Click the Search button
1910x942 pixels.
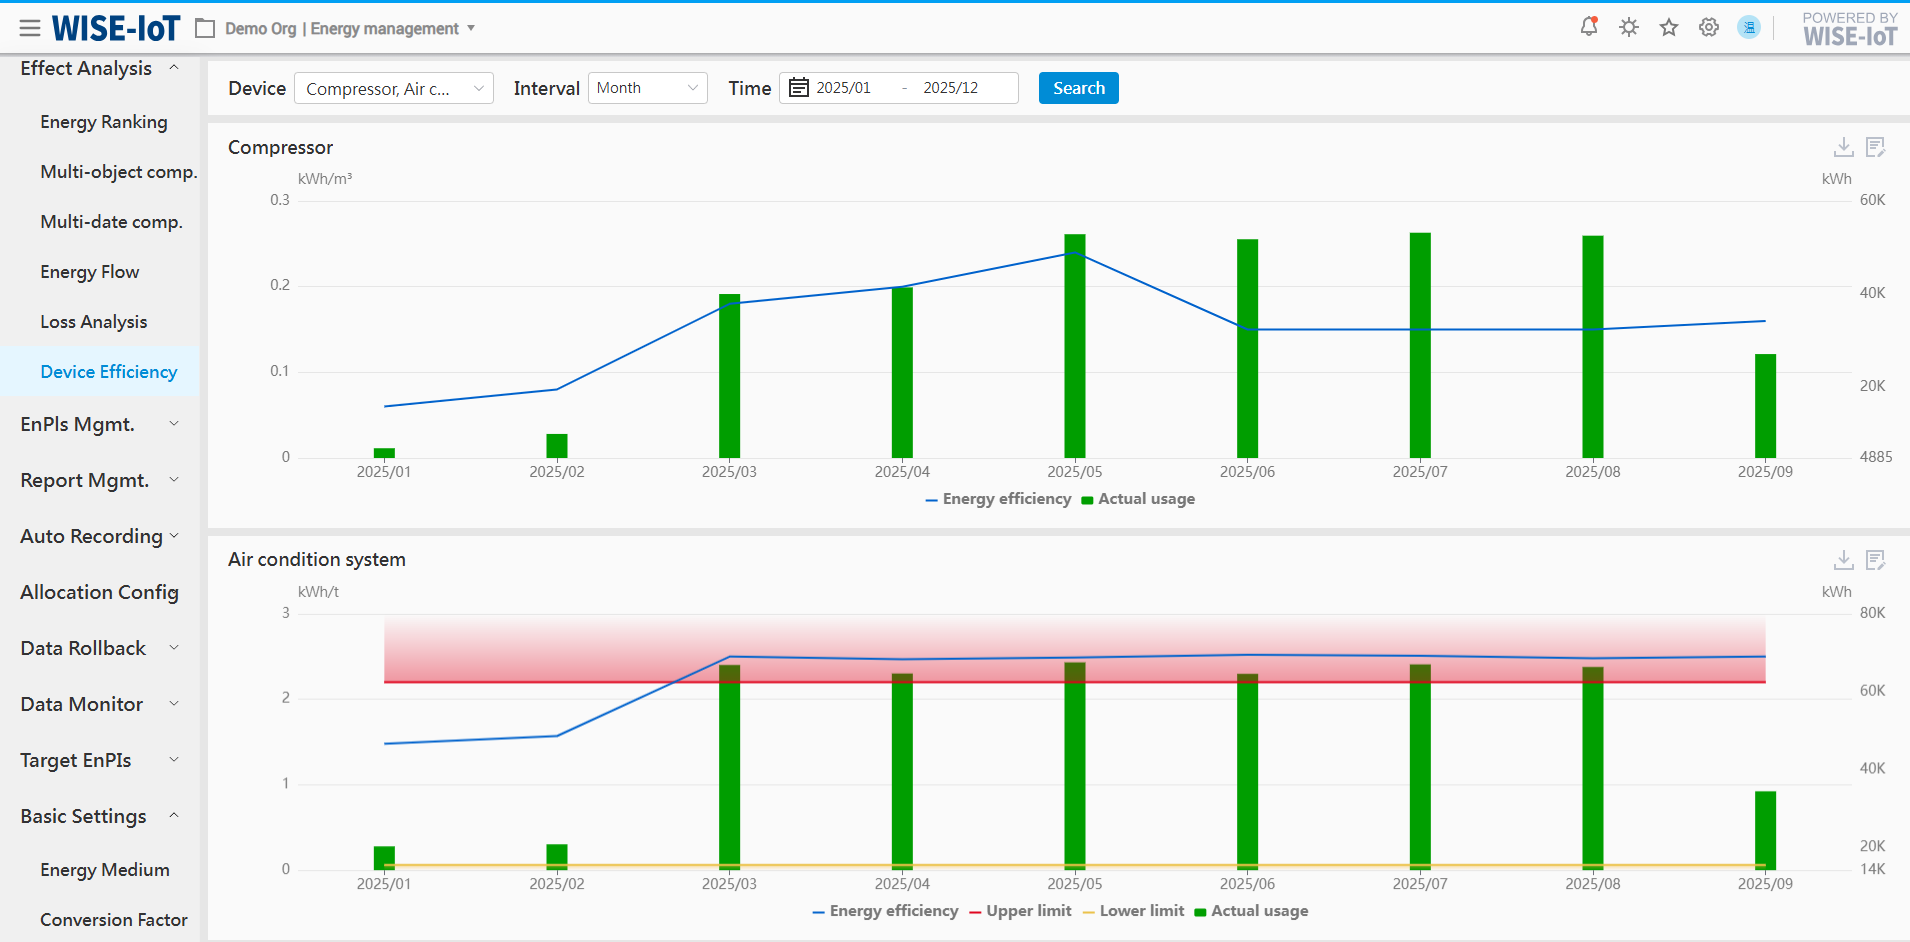point(1078,88)
